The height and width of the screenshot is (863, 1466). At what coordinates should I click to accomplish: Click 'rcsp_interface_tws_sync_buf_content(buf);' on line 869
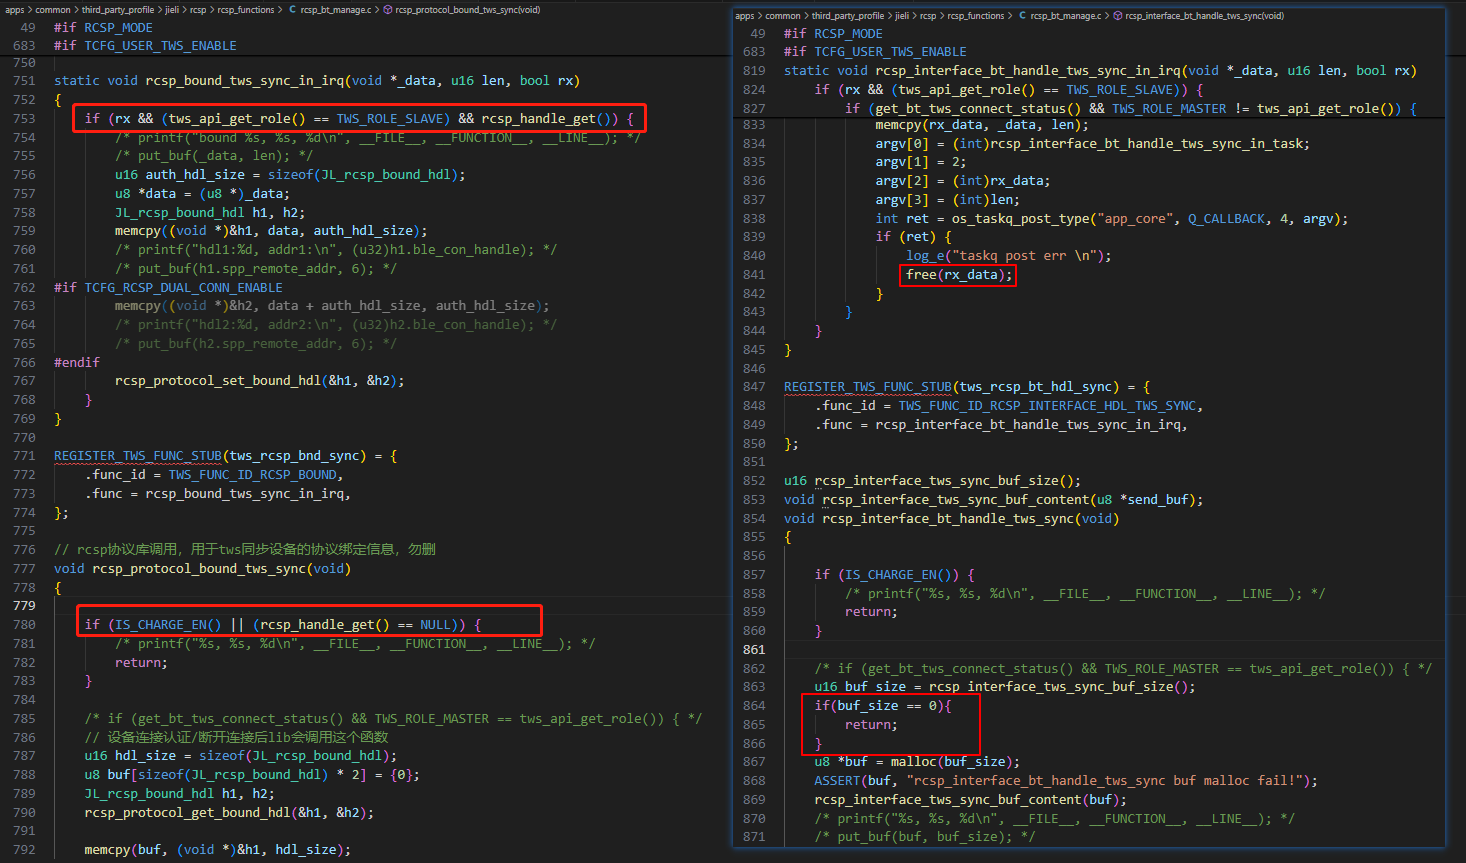coord(970,799)
